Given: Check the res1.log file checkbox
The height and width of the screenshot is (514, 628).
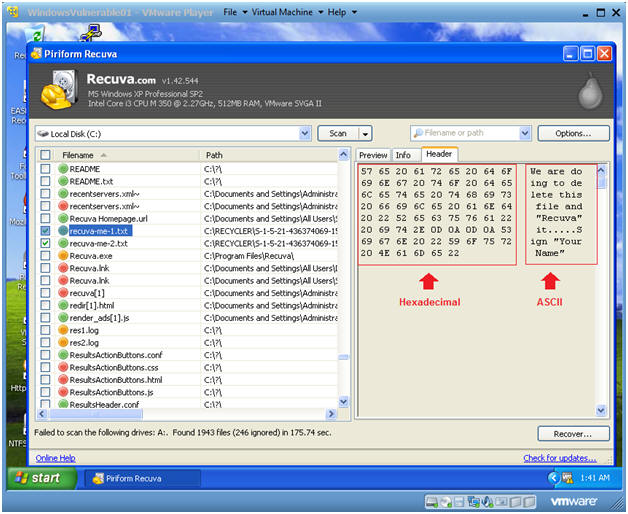Looking at the screenshot, I should pyautogui.click(x=45, y=330).
